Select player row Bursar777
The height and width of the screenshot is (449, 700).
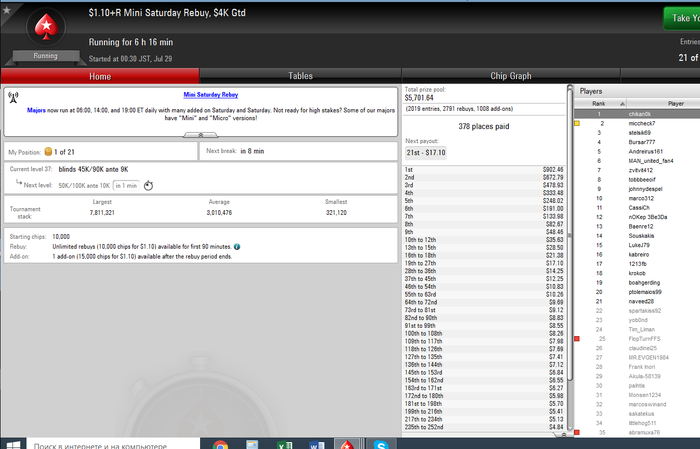tap(637, 142)
